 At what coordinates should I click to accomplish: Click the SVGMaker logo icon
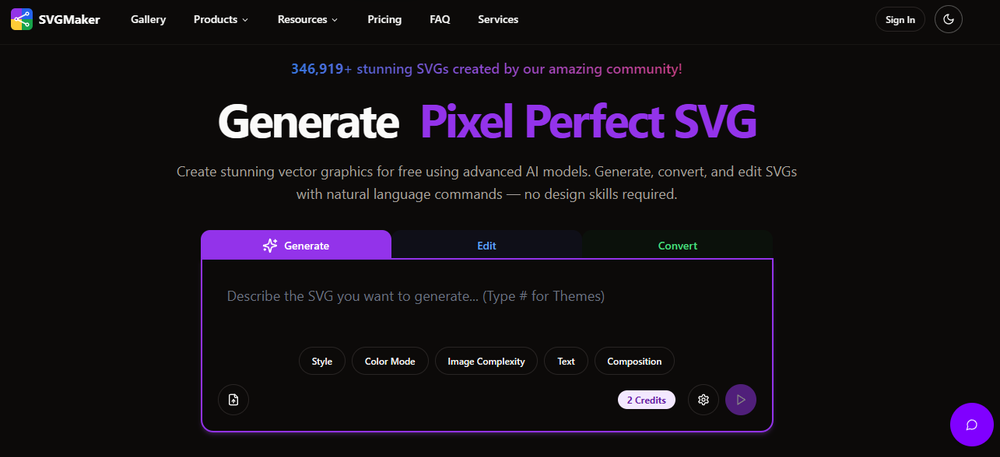[x=21, y=19]
